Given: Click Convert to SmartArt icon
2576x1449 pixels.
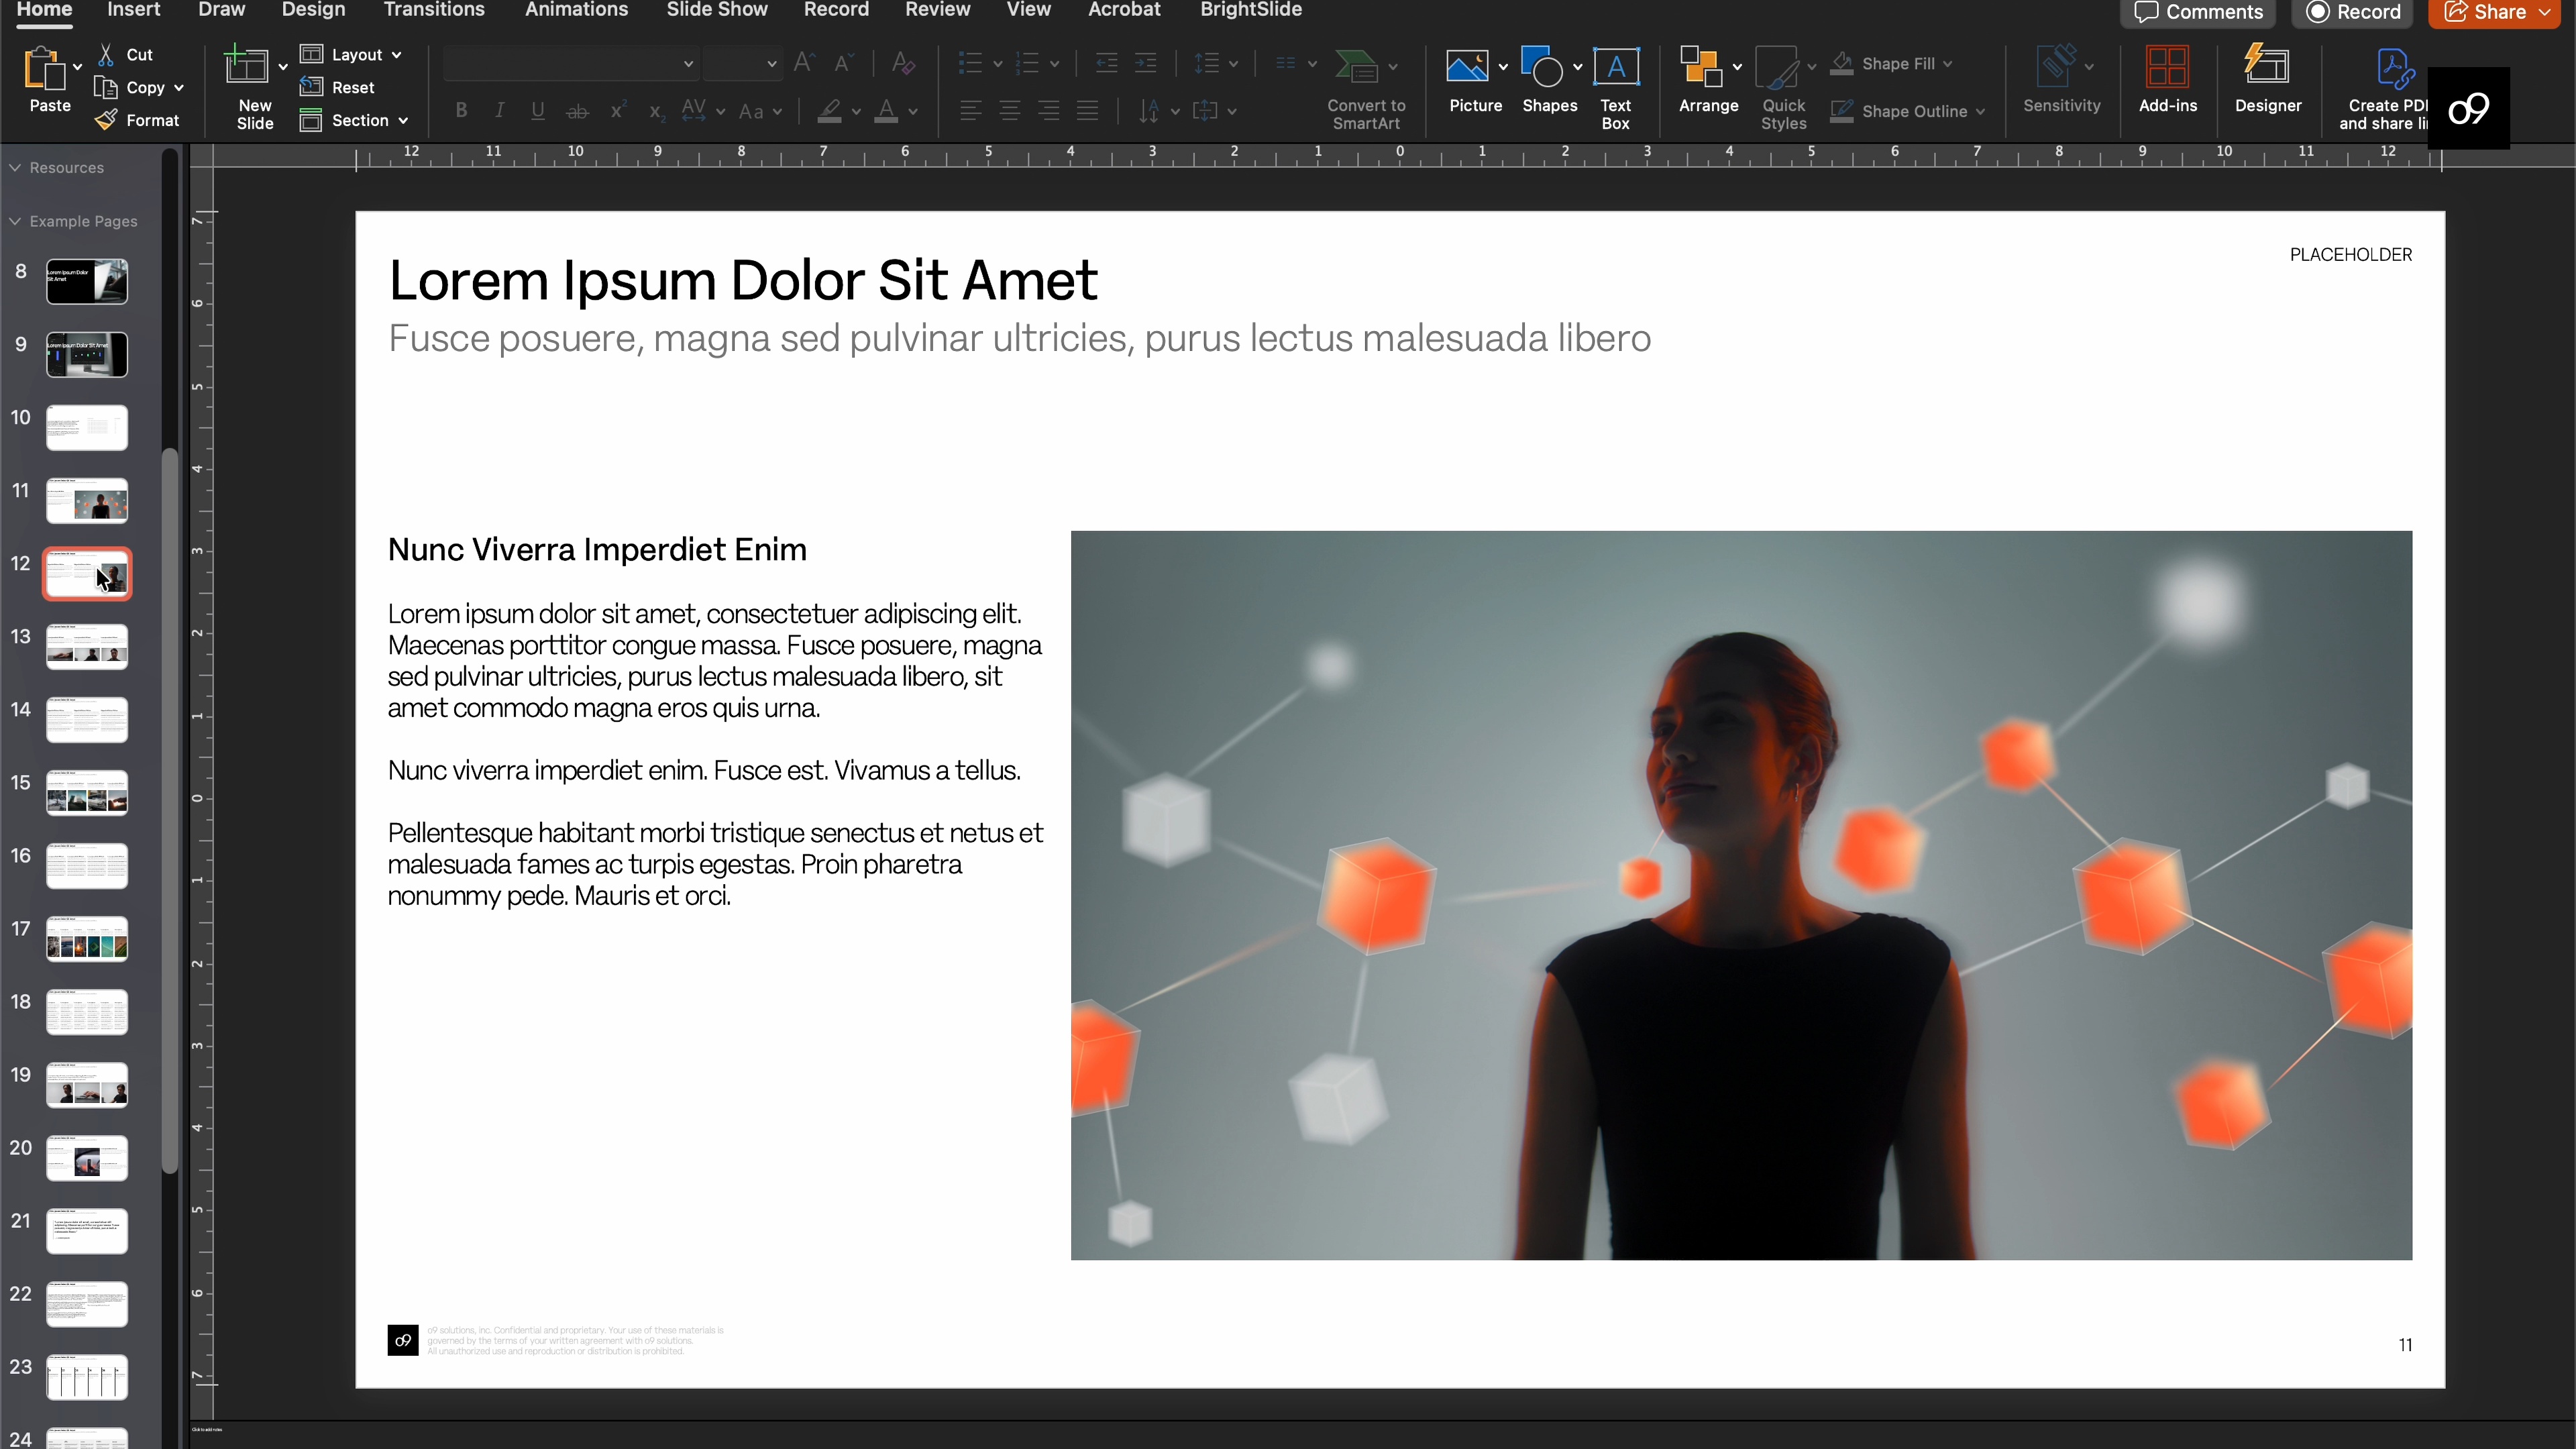Looking at the screenshot, I should click(1357, 66).
